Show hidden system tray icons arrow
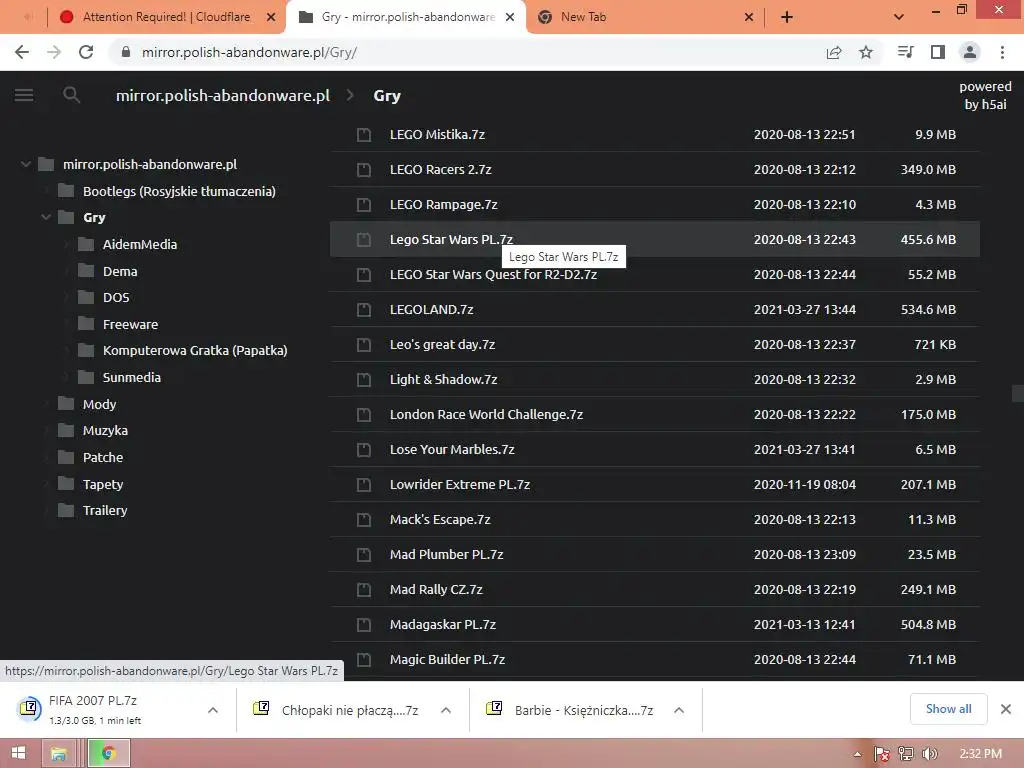 [857, 754]
